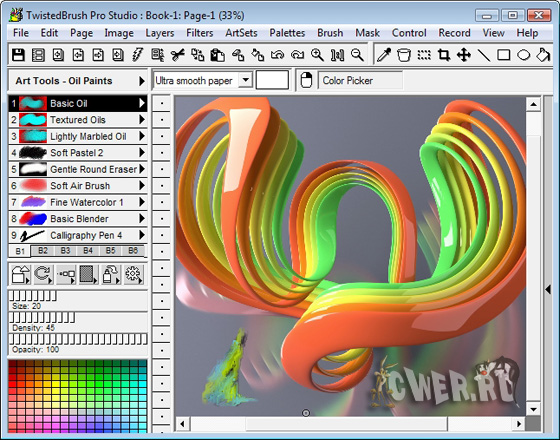Switch to the B5 brush bank

click(110, 250)
